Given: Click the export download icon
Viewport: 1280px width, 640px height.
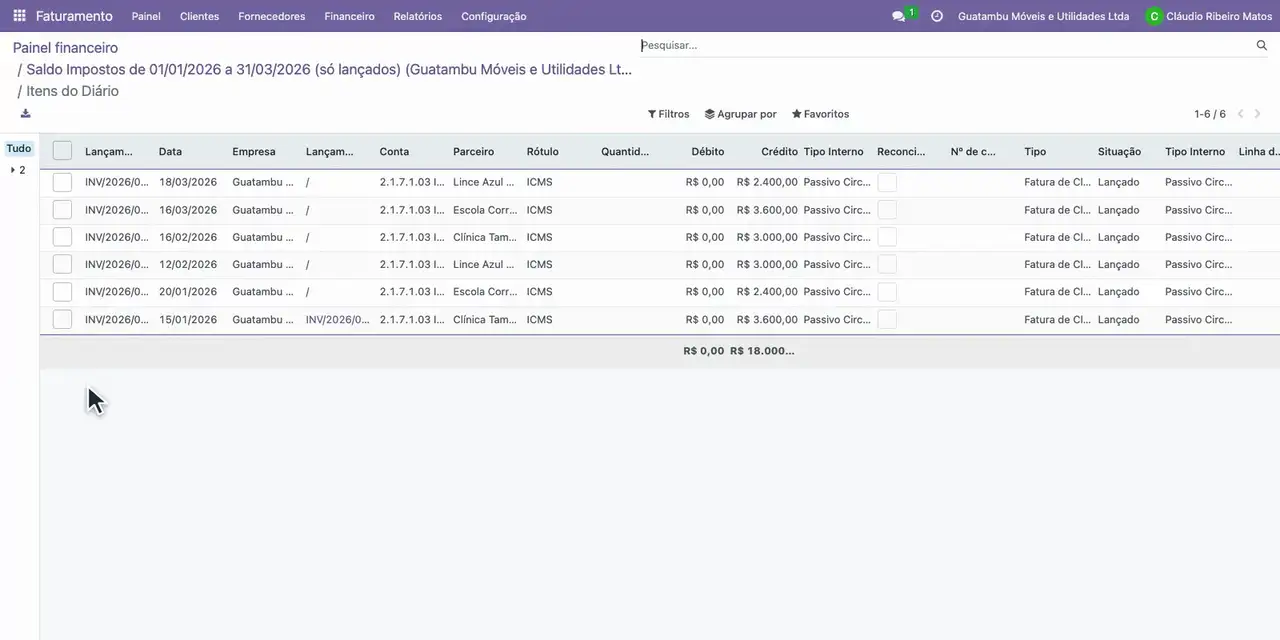Looking at the screenshot, I should point(25,113).
